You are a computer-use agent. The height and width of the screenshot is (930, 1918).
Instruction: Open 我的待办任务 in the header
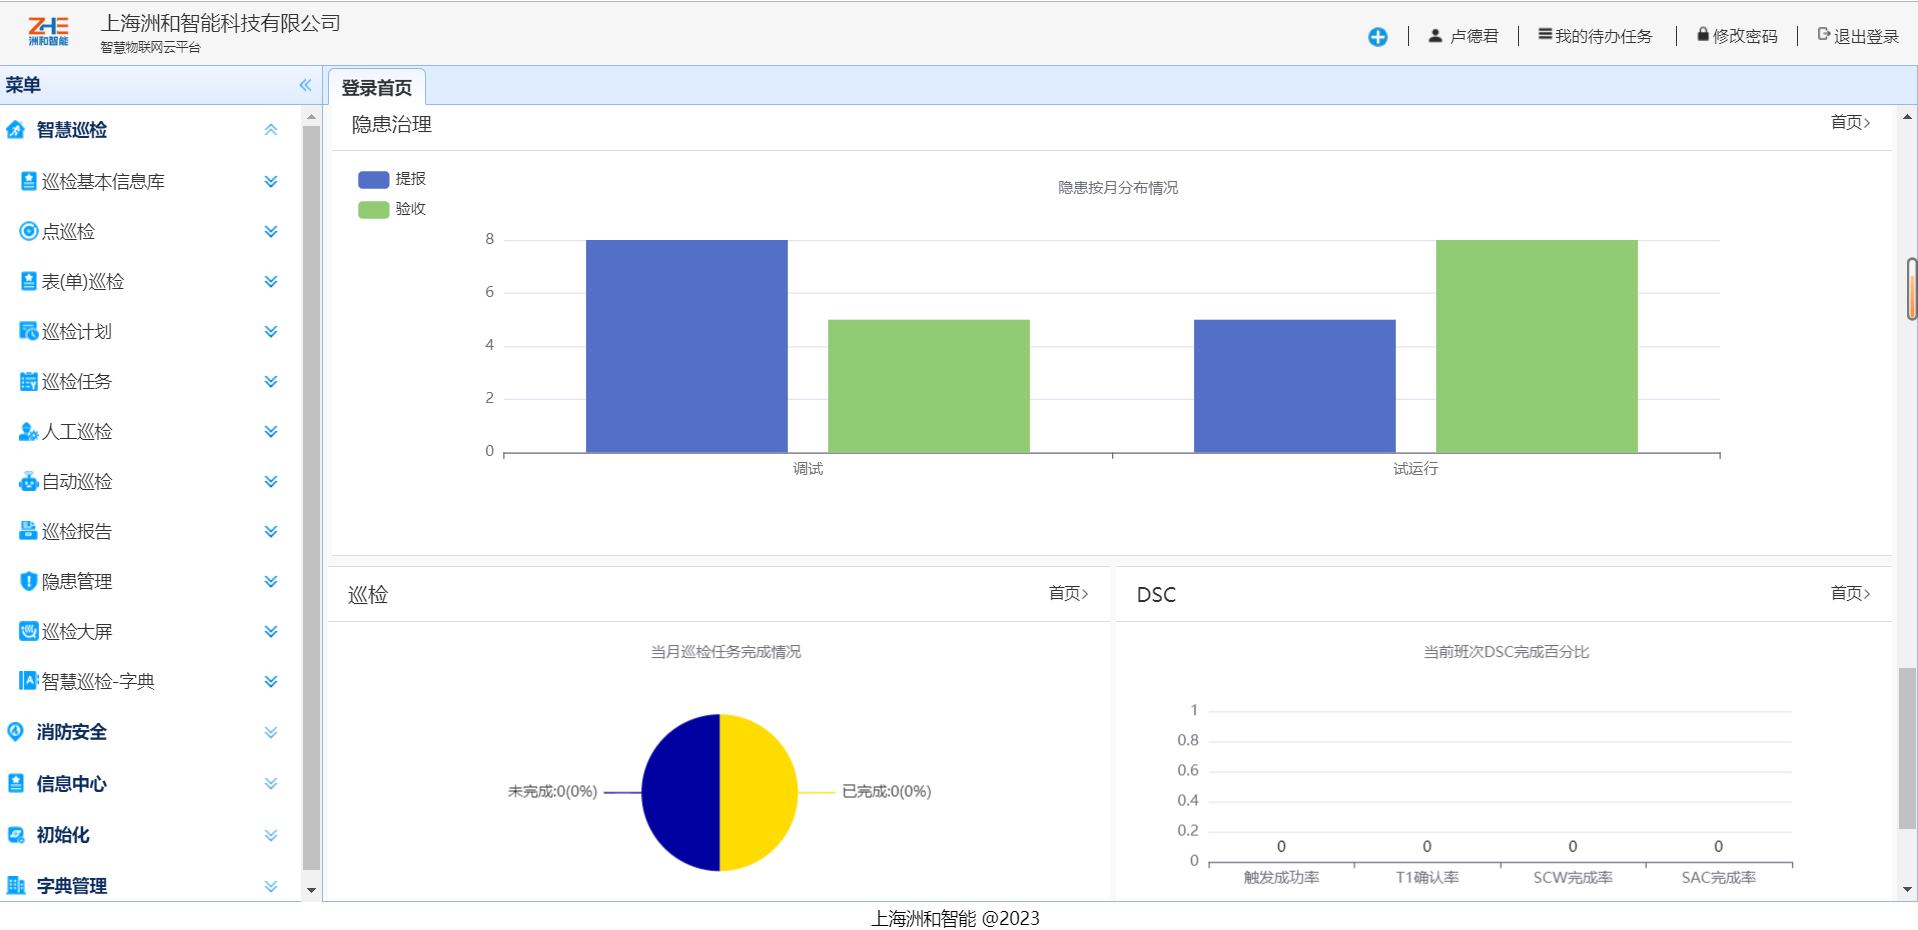pos(1595,36)
